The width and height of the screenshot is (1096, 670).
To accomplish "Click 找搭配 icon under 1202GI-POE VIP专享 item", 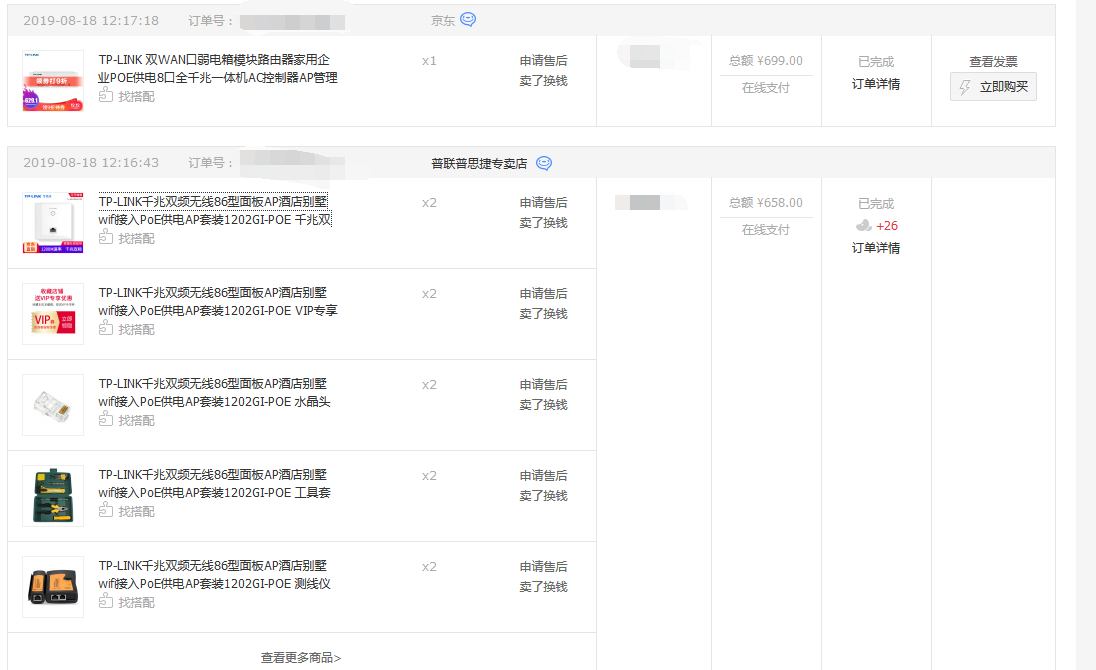I will pyautogui.click(x=106, y=328).
